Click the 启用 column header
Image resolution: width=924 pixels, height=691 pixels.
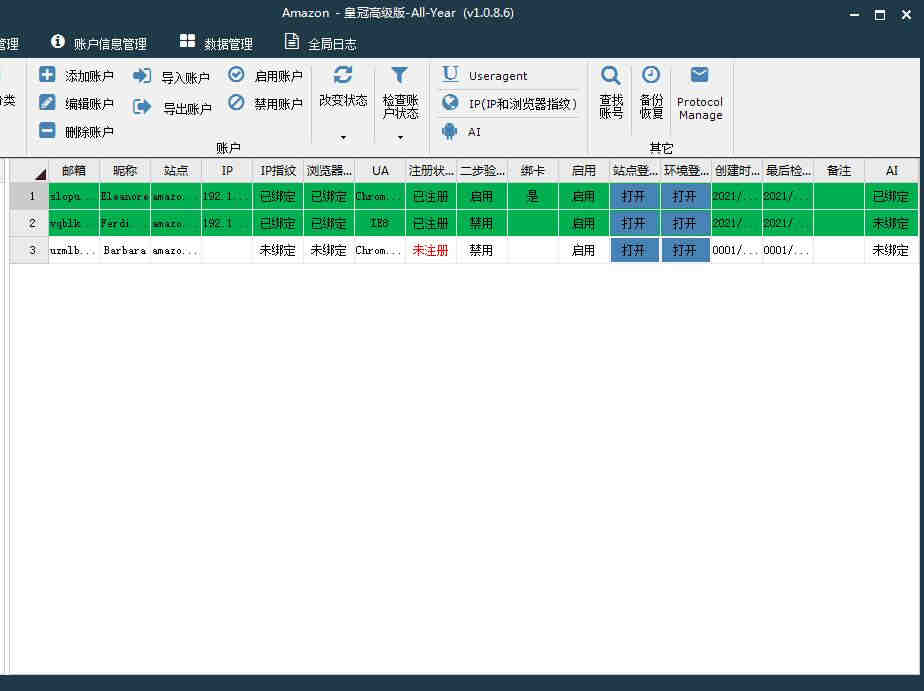click(584, 171)
